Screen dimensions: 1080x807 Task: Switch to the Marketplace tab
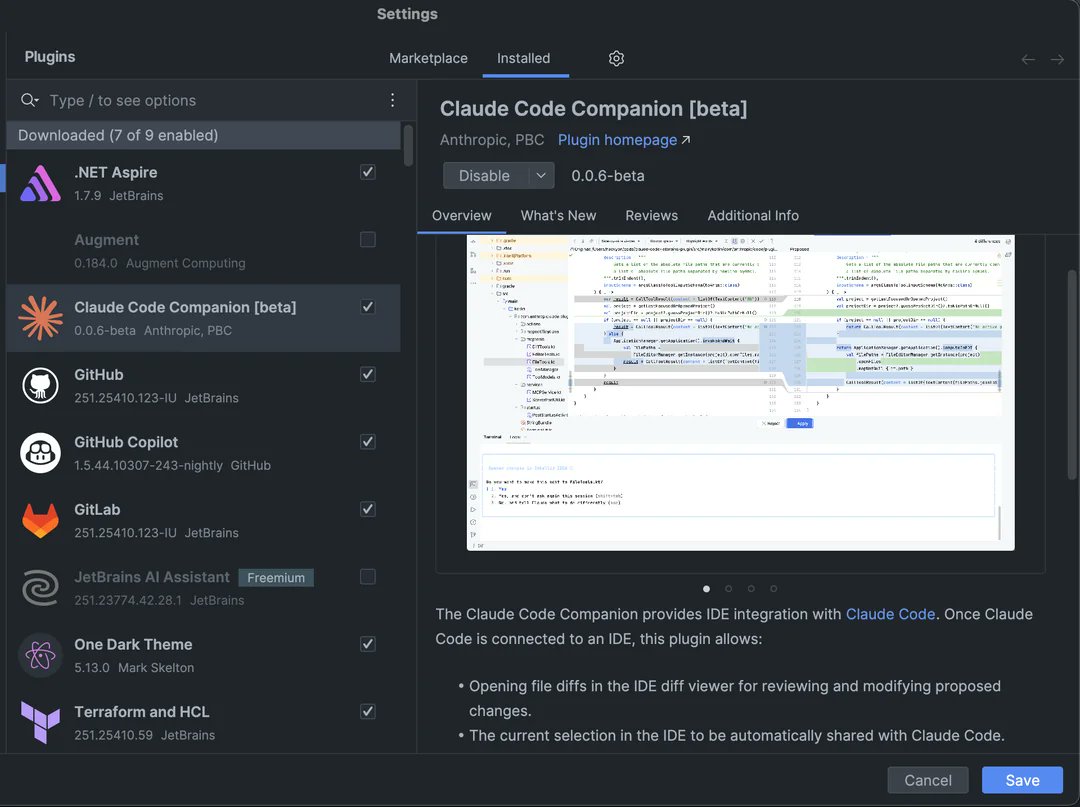click(x=428, y=59)
